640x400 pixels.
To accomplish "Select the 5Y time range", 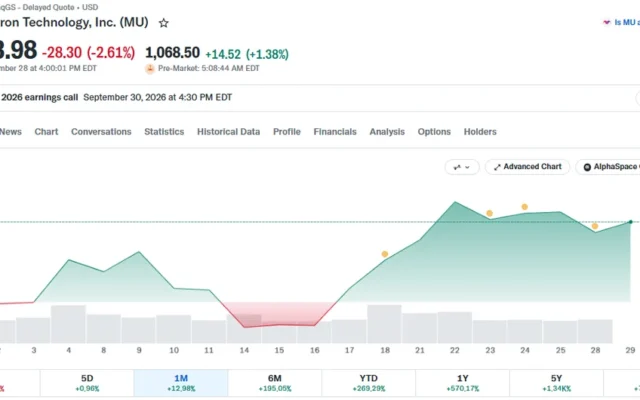I will pyautogui.click(x=556, y=383).
